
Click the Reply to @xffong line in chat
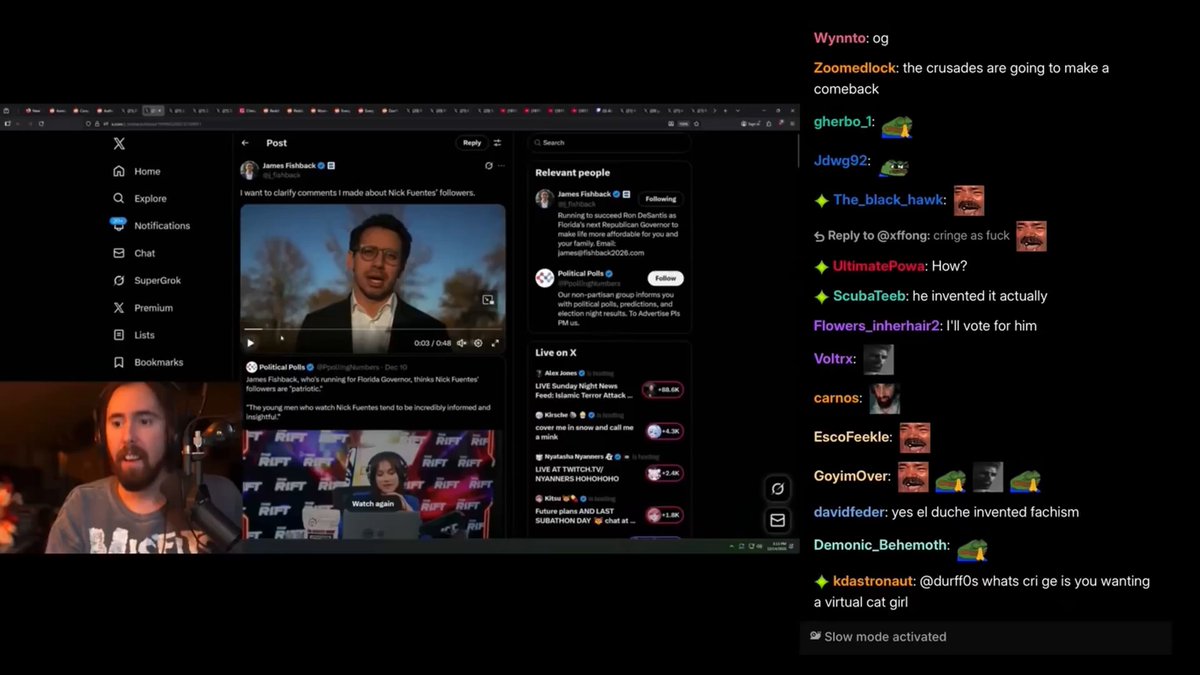(x=929, y=236)
